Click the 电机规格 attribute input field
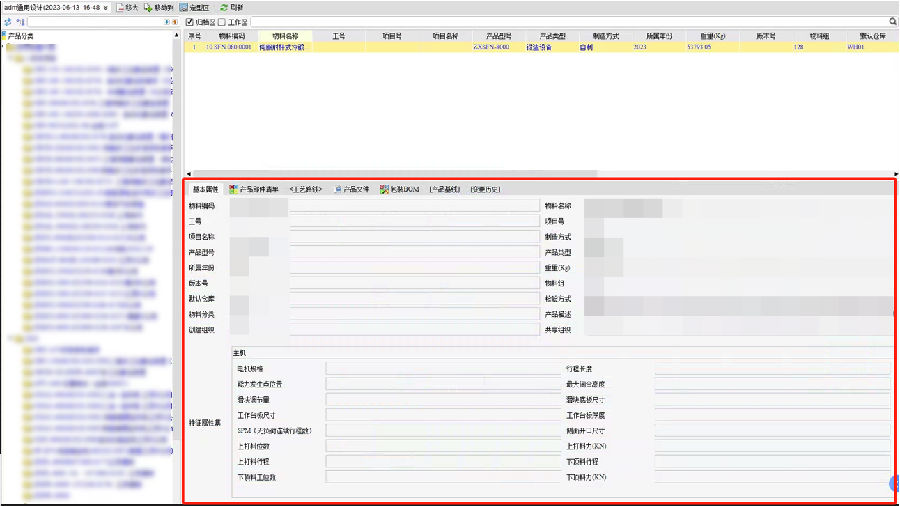Viewport: 900px width, 506px height. click(443, 368)
